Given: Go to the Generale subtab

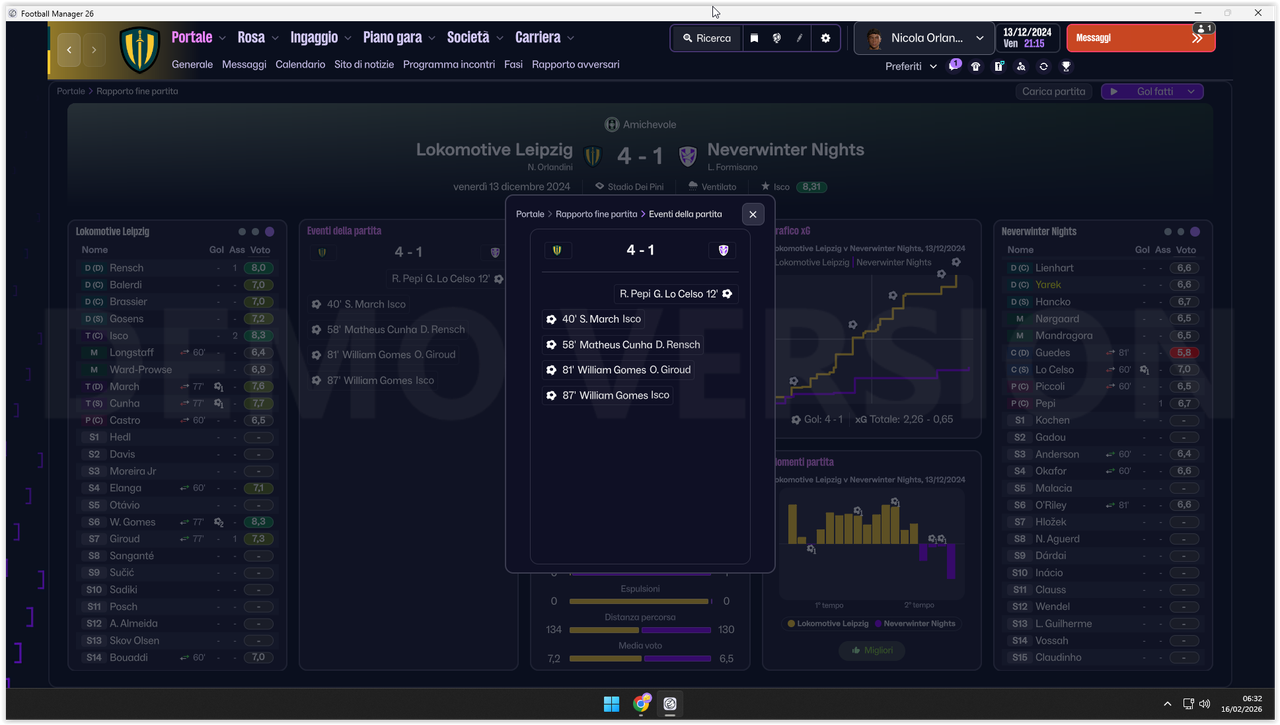Looking at the screenshot, I should [192, 64].
